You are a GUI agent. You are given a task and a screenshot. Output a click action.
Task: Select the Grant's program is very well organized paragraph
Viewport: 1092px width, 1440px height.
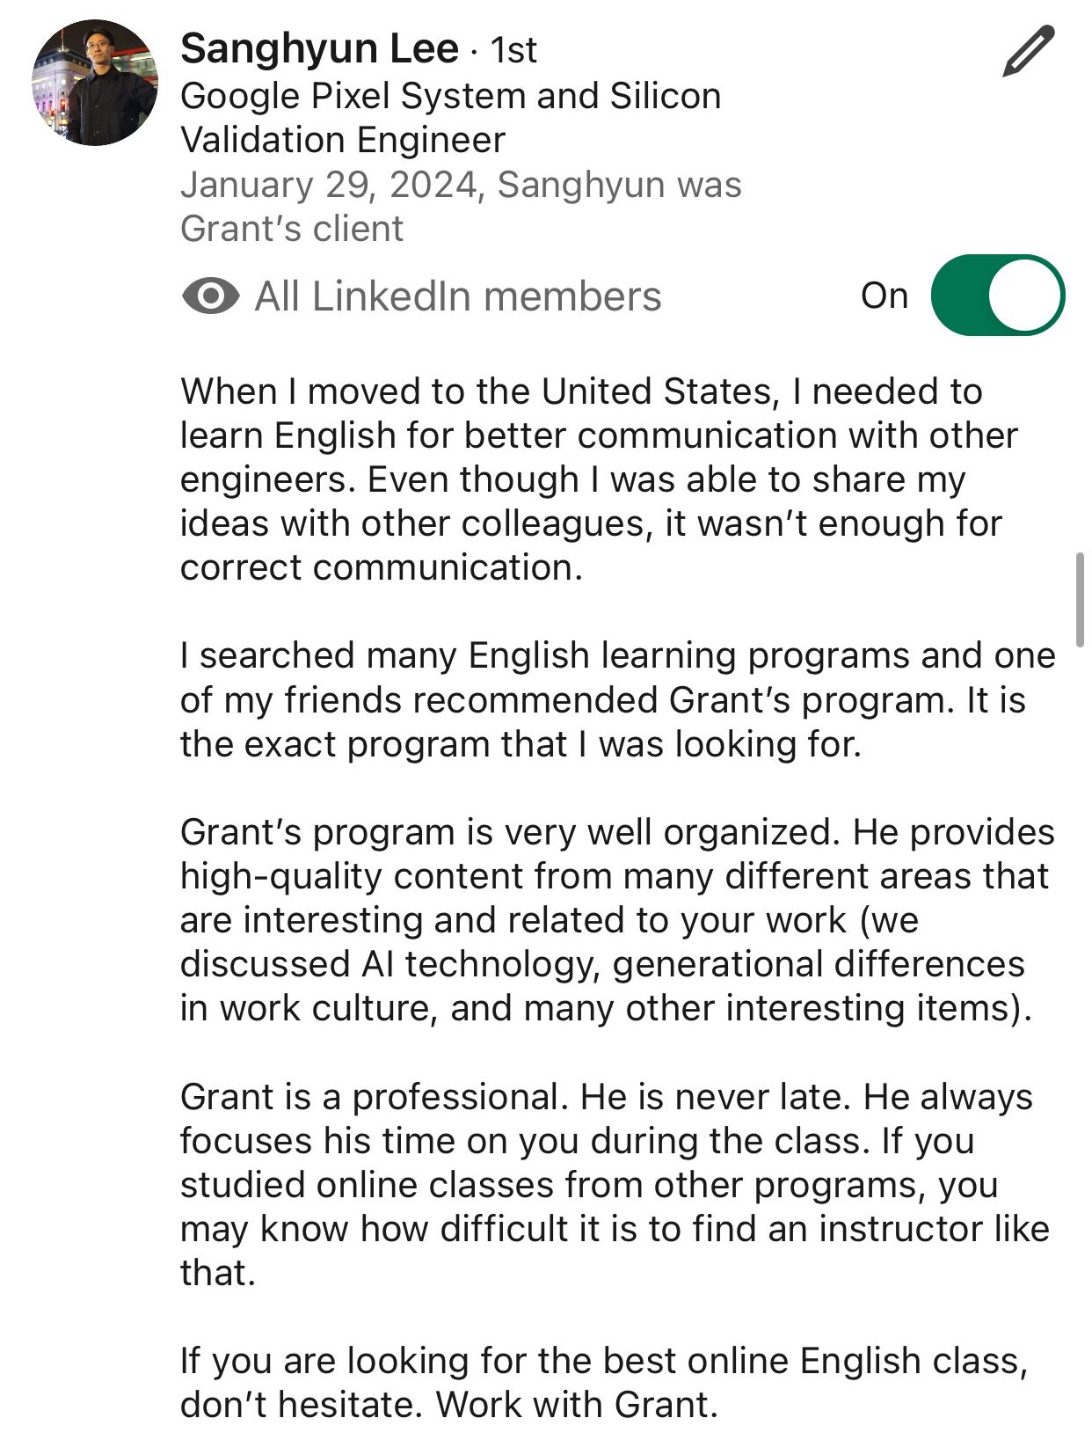click(618, 920)
